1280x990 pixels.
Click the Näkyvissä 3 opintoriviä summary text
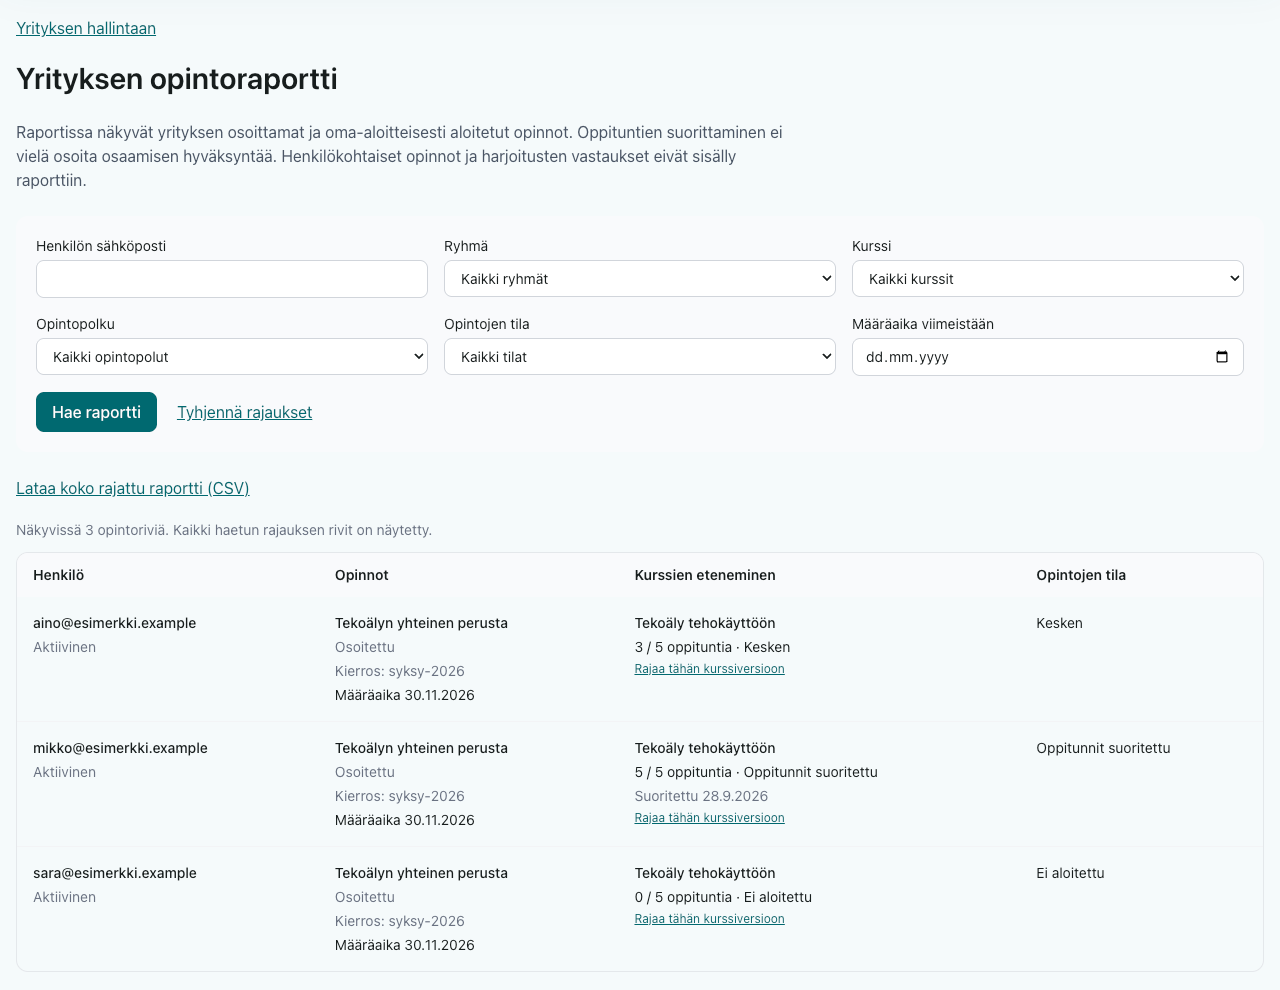pyautogui.click(x=224, y=530)
